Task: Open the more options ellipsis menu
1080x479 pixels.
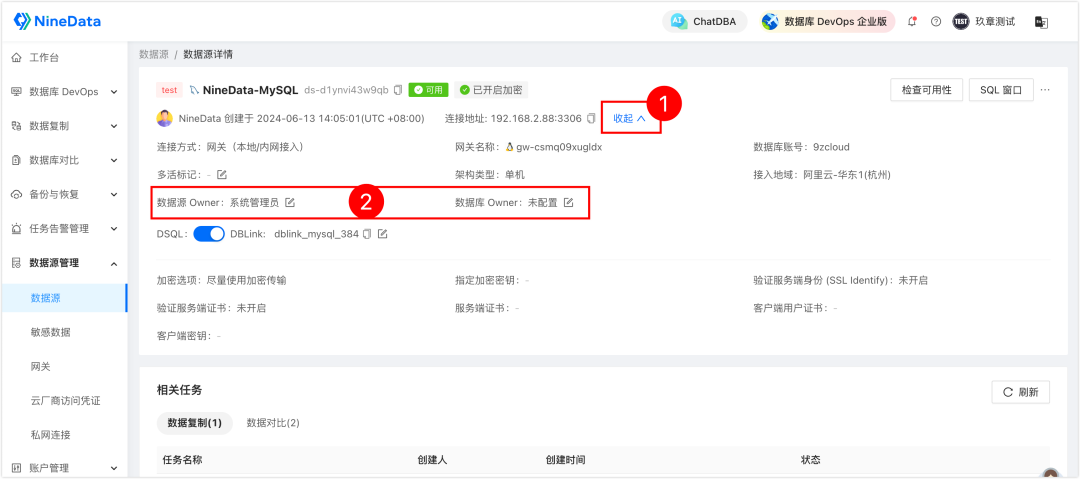Action: click(x=1046, y=90)
